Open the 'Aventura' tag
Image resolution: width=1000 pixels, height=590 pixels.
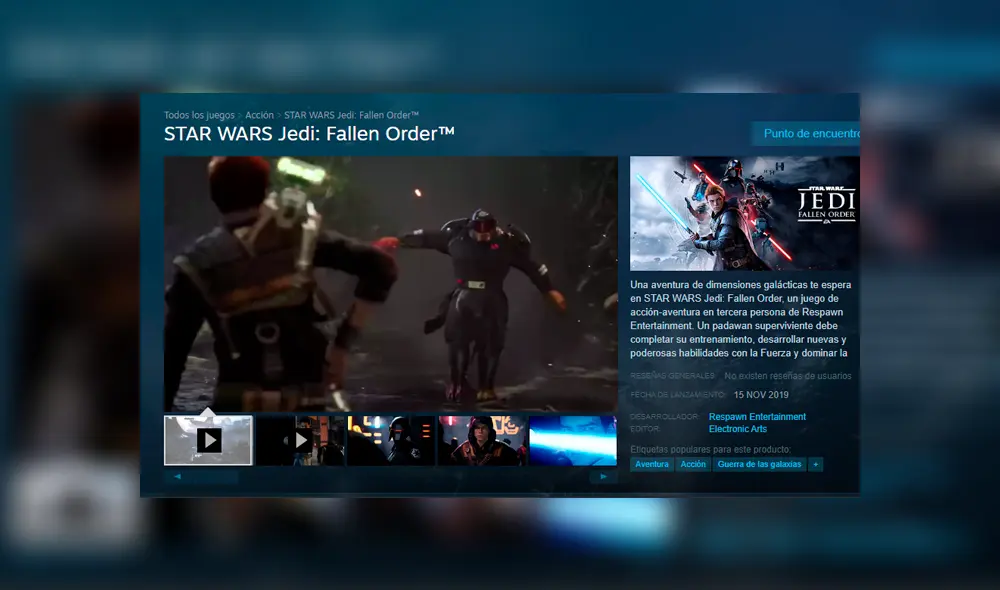652,464
